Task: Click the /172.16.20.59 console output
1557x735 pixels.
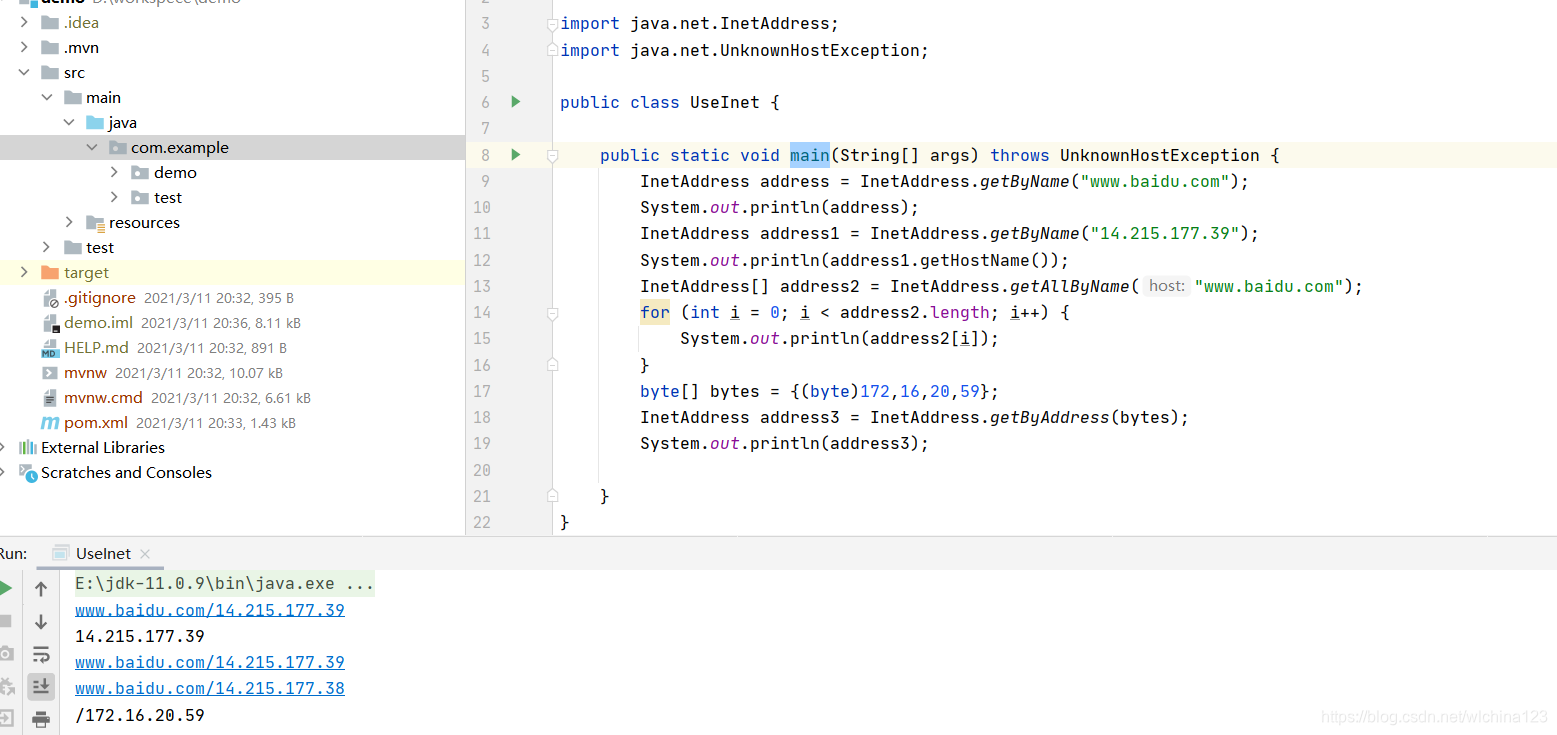Action: [140, 715]
